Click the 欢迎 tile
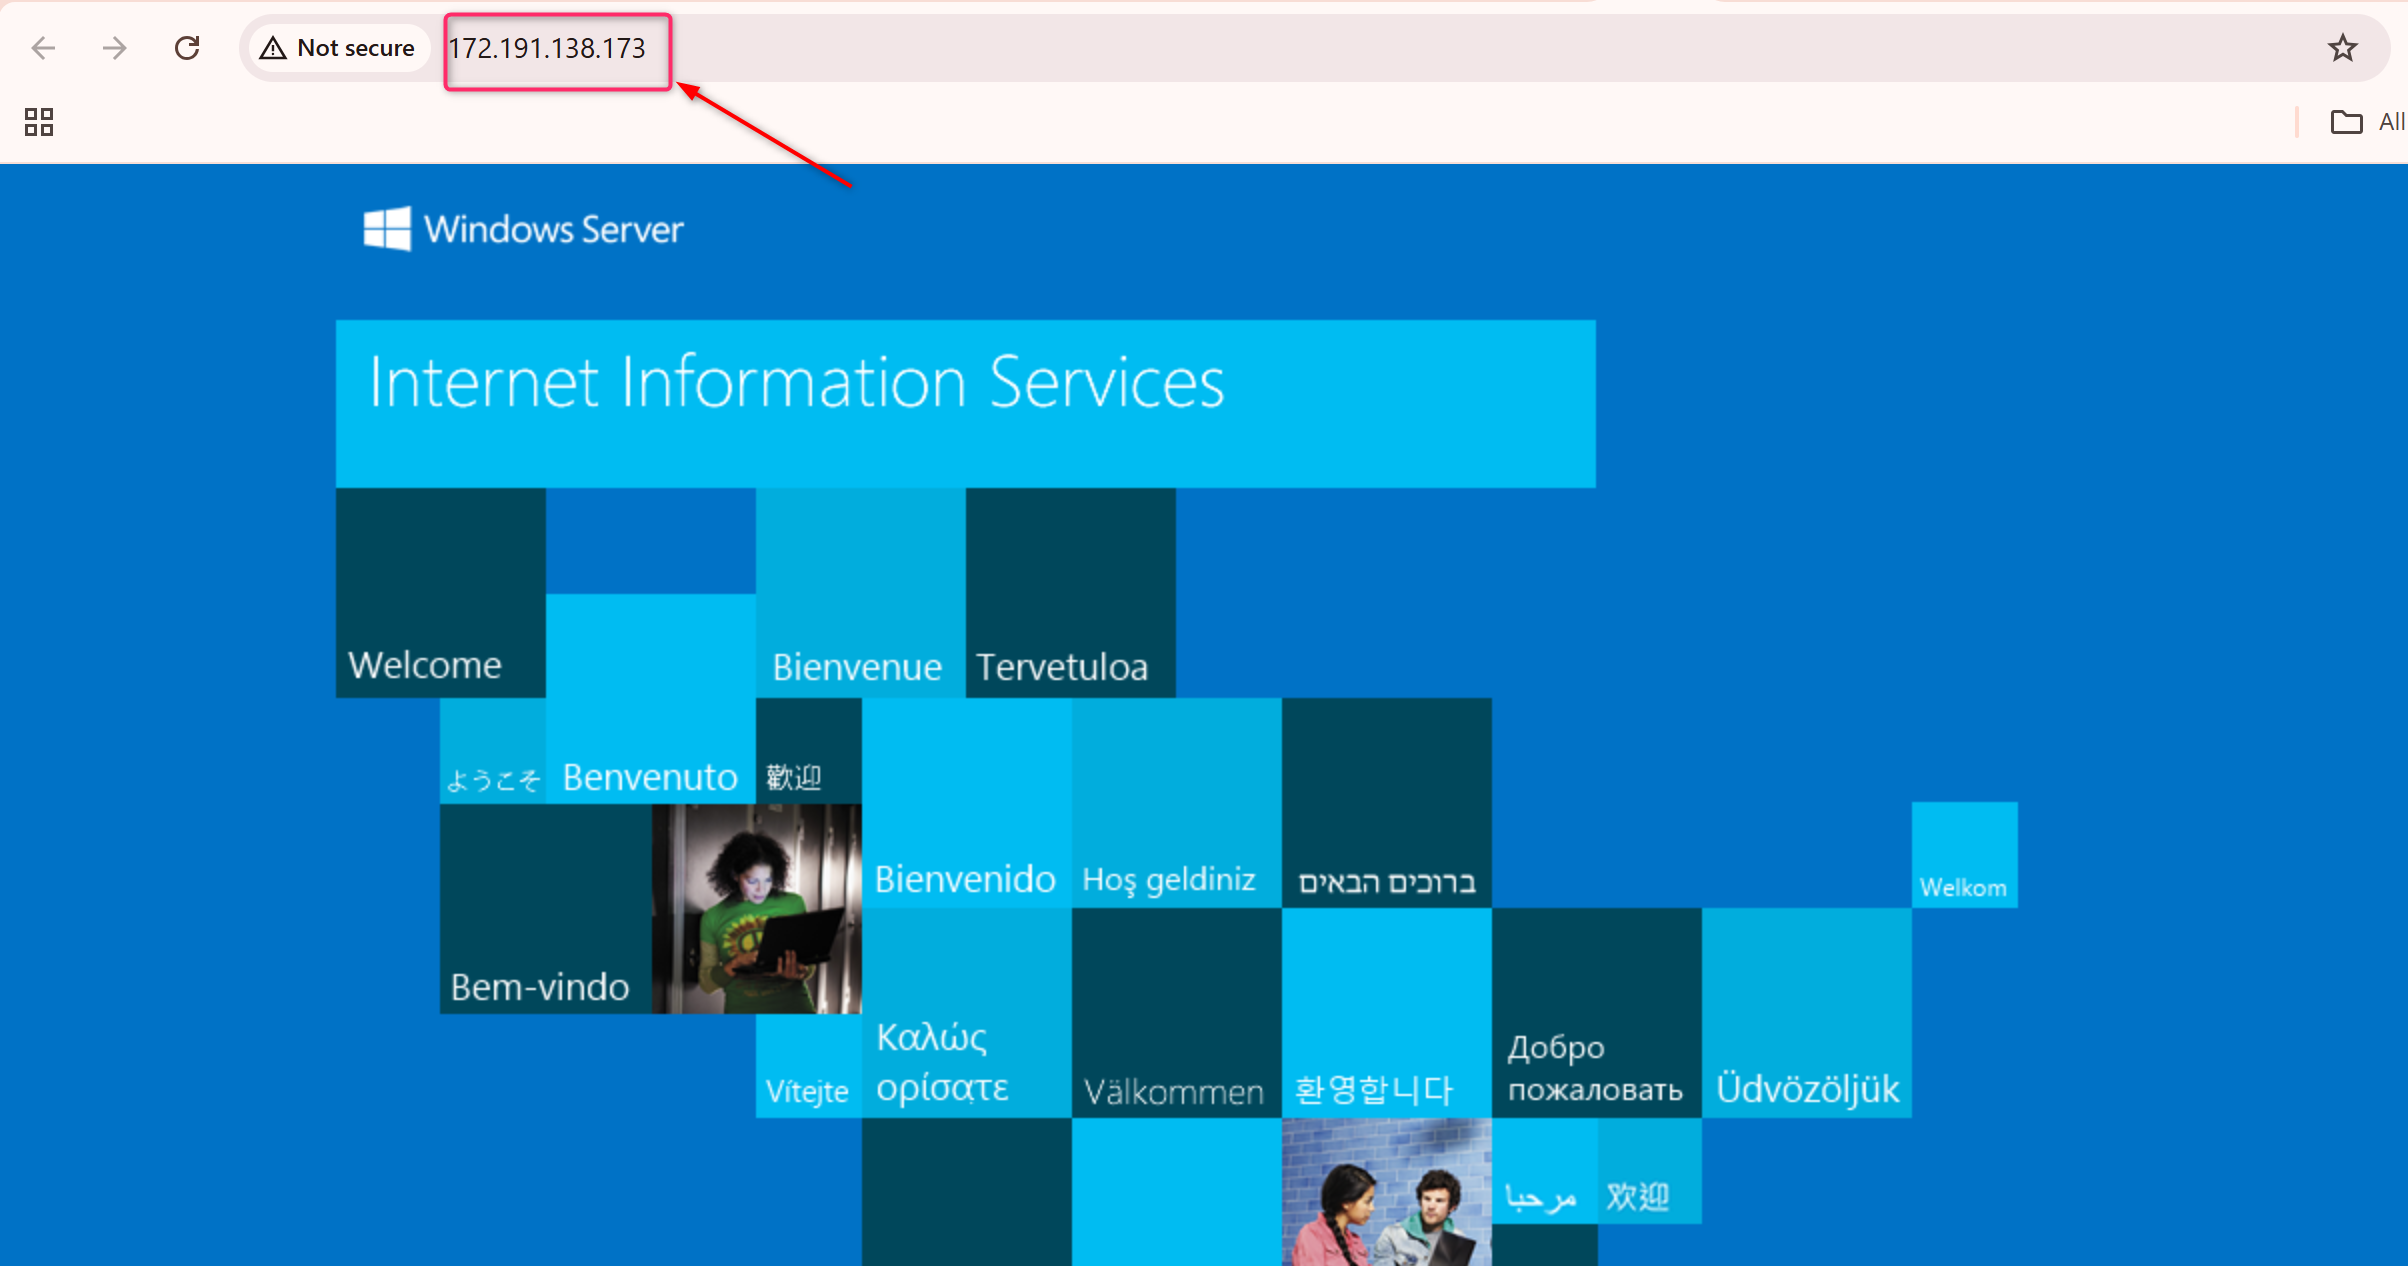 1650,1171
